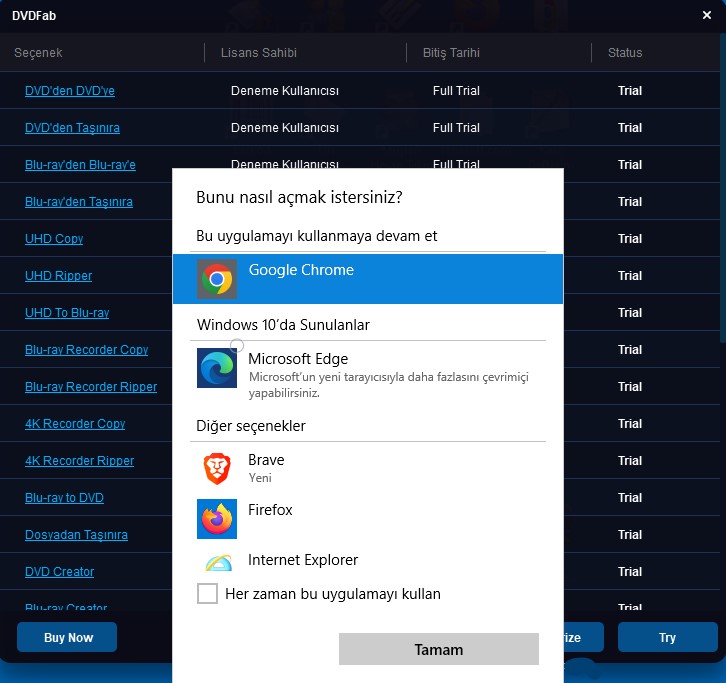Click Trial status in DVD Creator row
Screen dimensions: 726x683
630,572
